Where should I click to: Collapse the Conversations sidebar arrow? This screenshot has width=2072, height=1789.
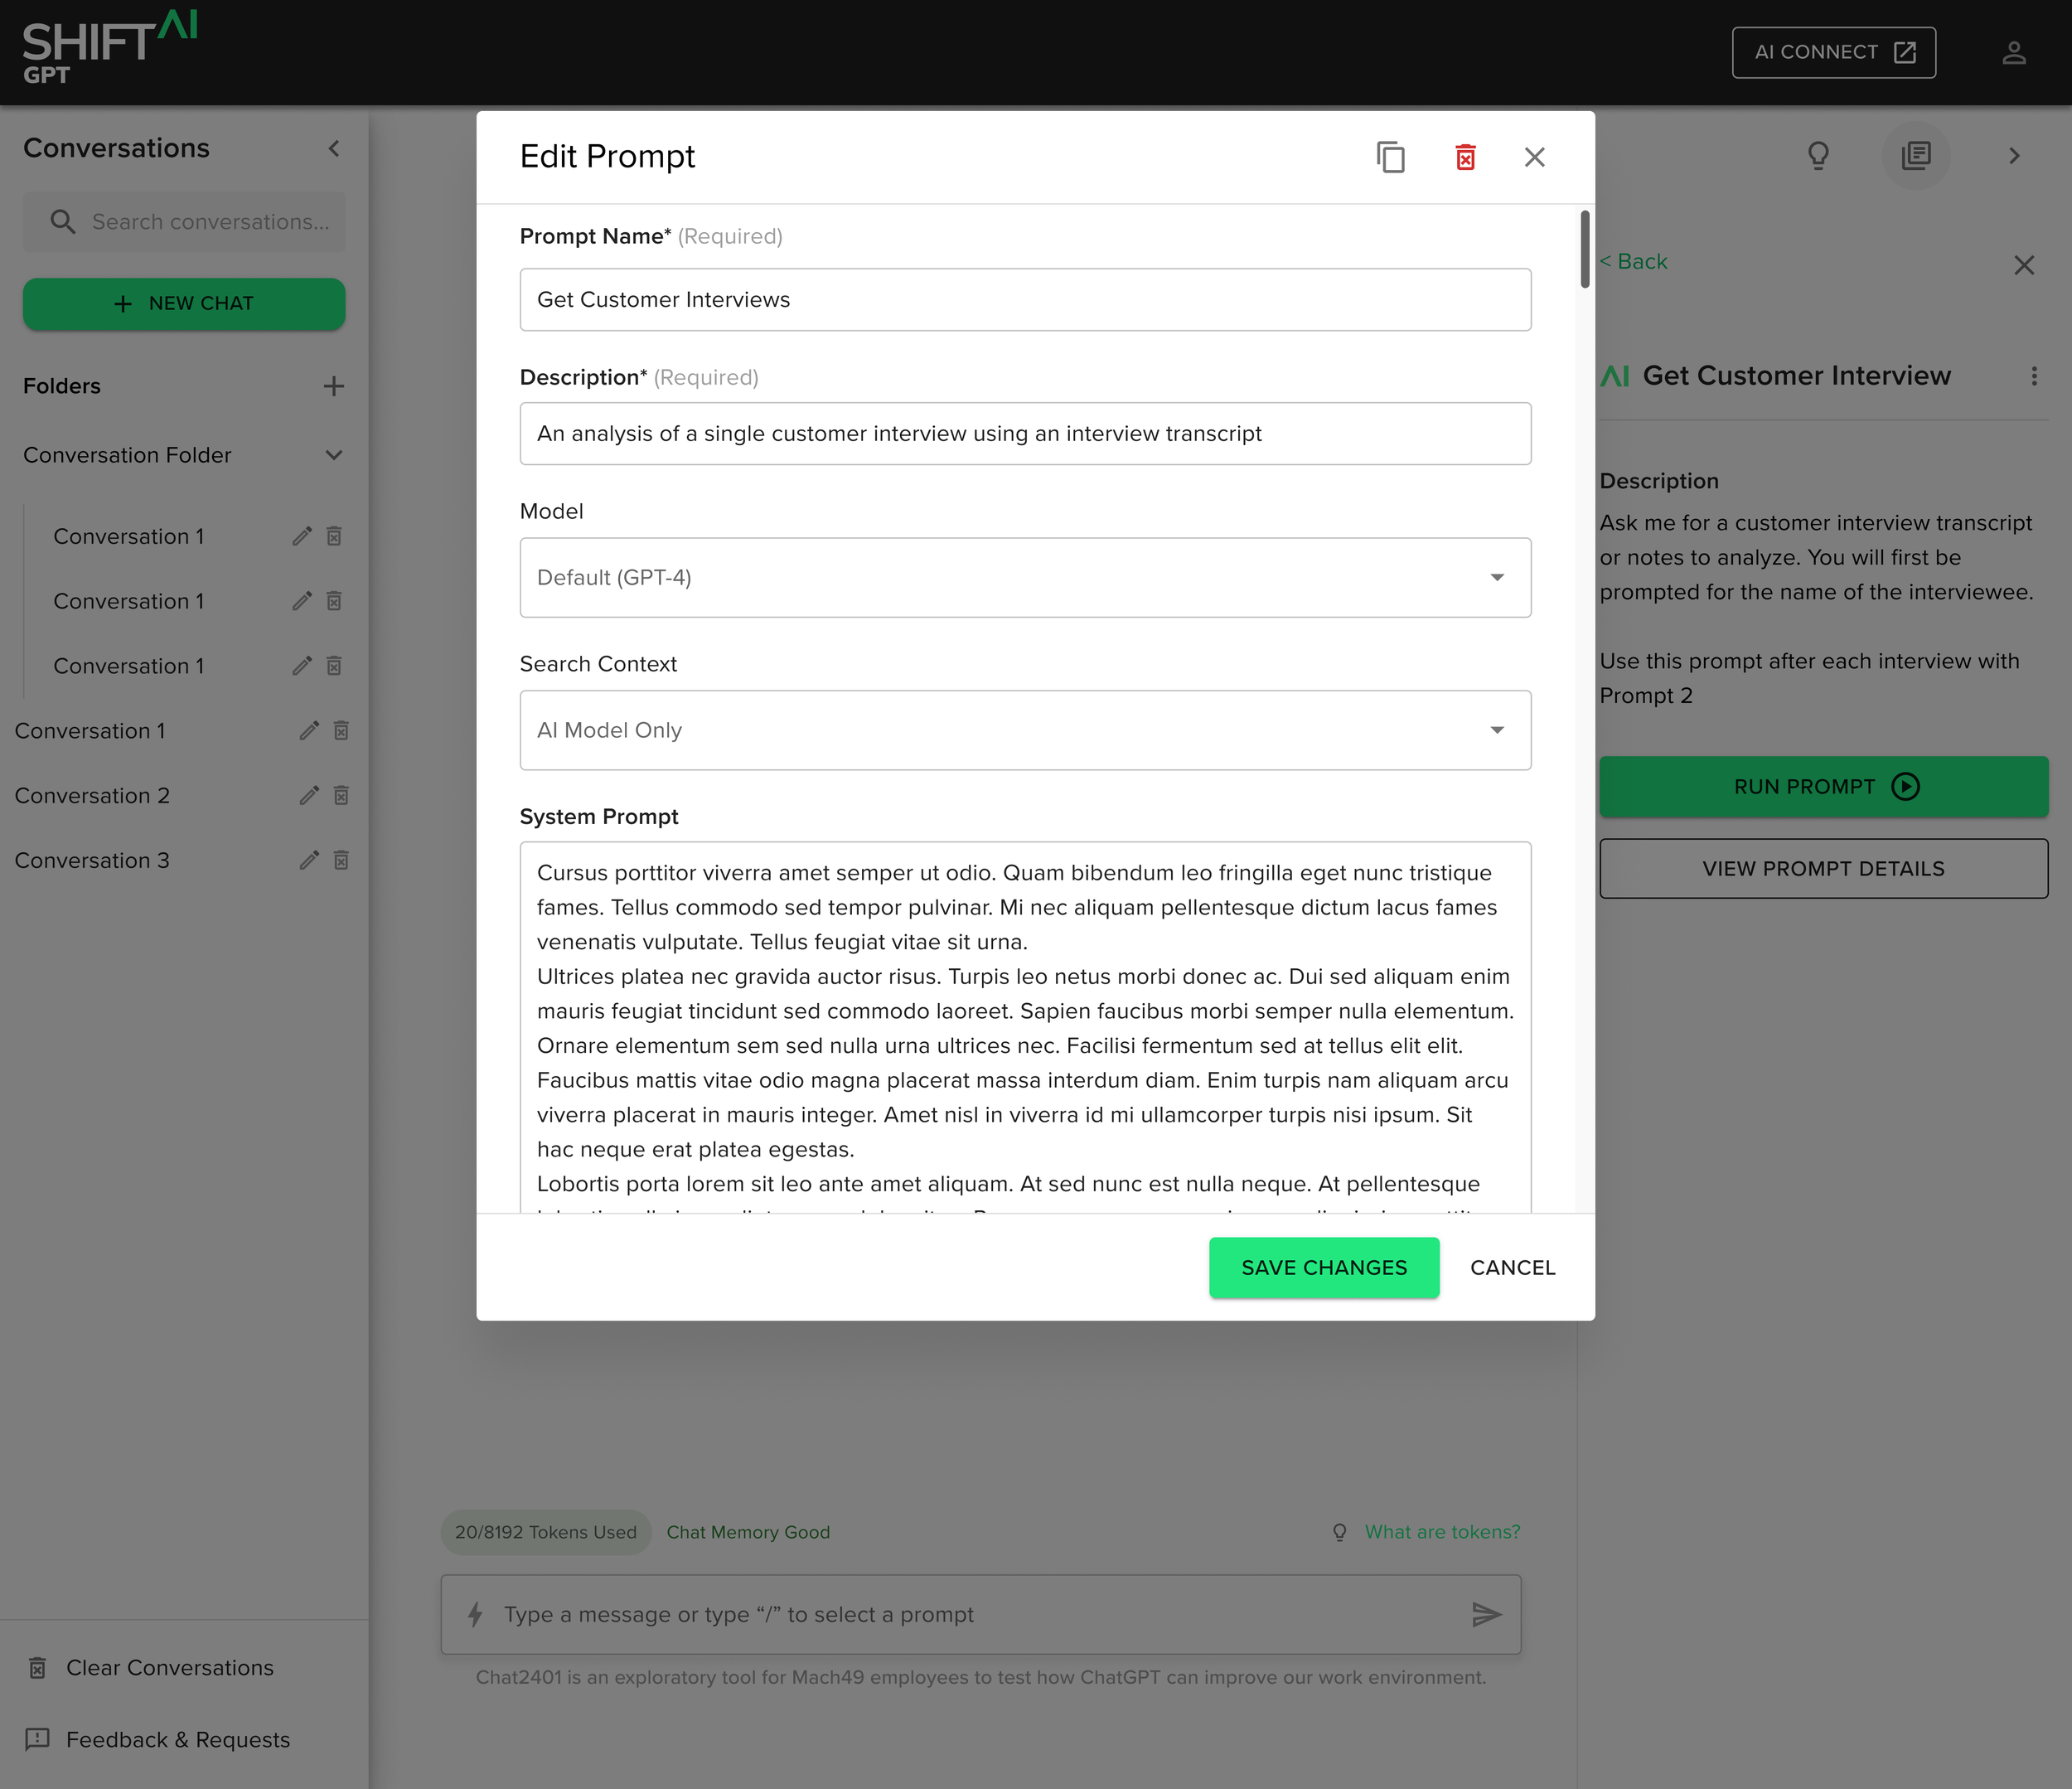click(334, 148)
